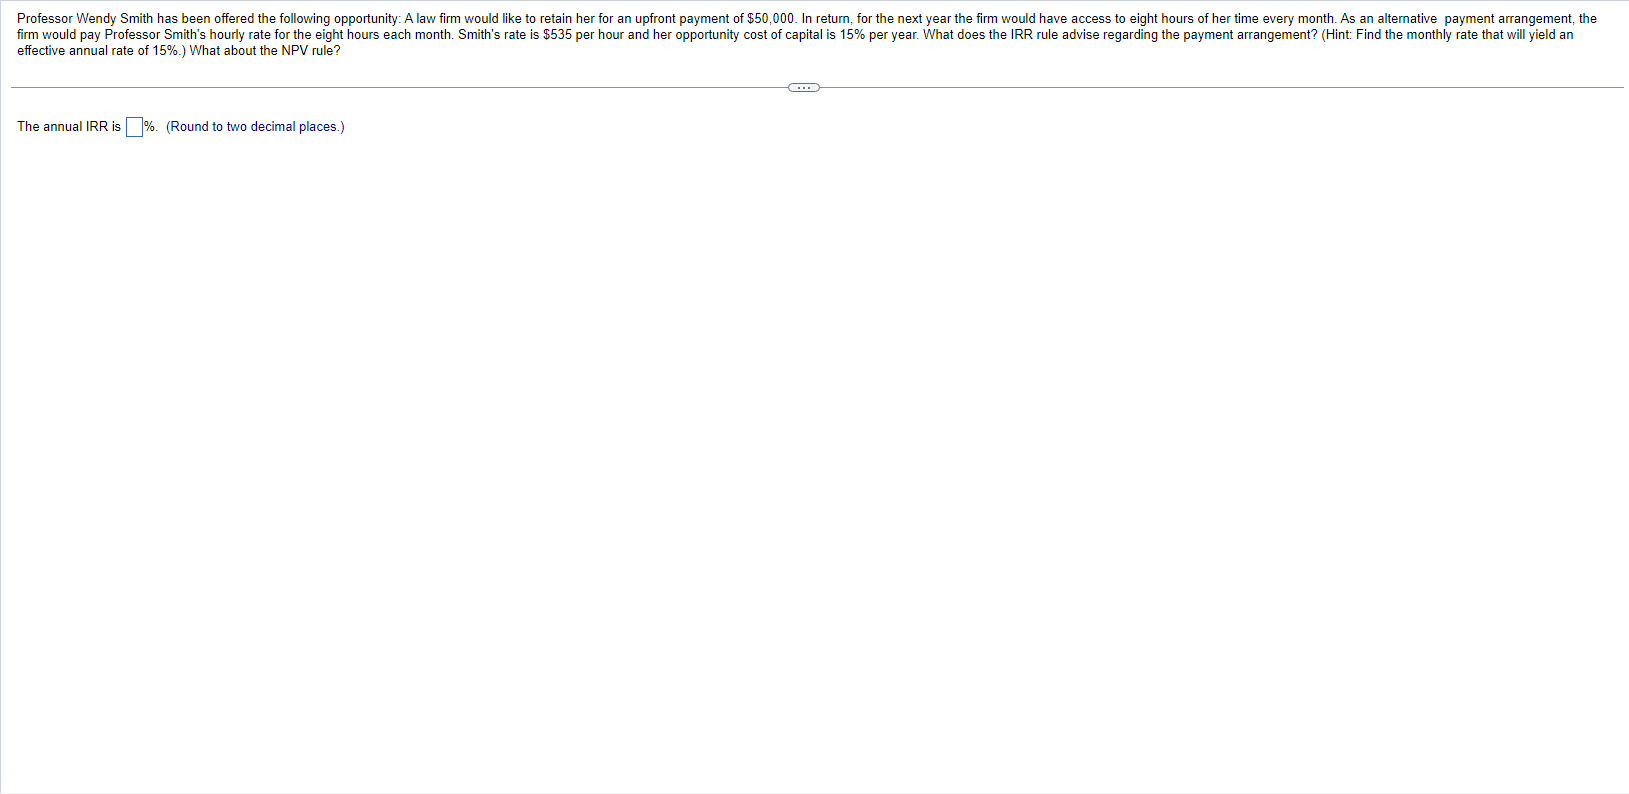Click the 'Professor Wendy Smith' name at start

click(x=85, y=19)
